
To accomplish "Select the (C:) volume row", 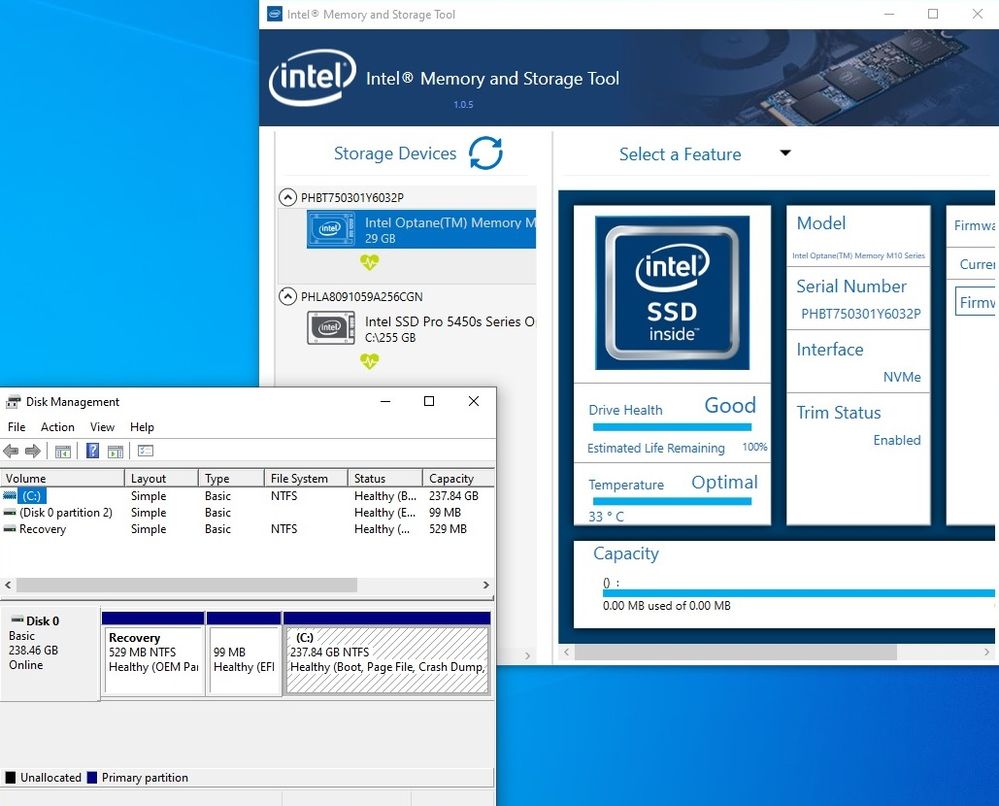I will (x=247, y=496).
